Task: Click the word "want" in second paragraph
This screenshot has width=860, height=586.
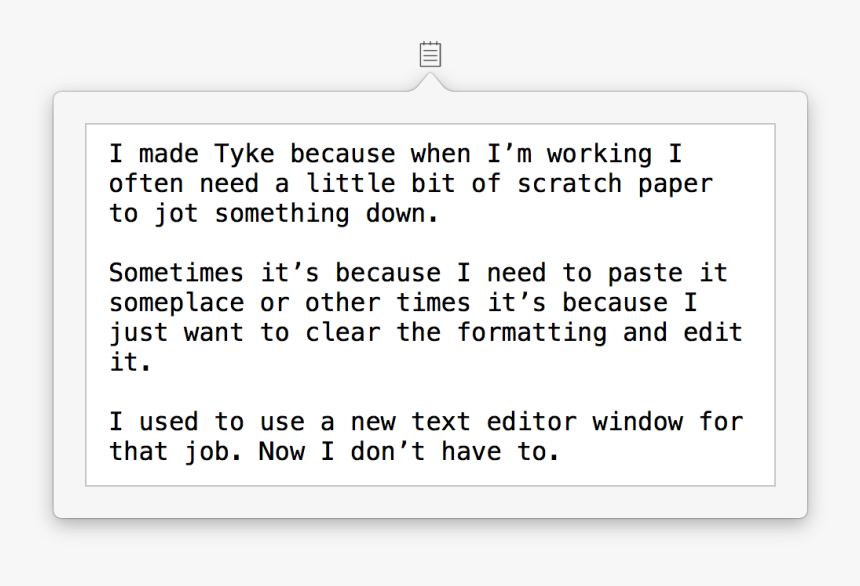Action: click(x=214, y=333)
